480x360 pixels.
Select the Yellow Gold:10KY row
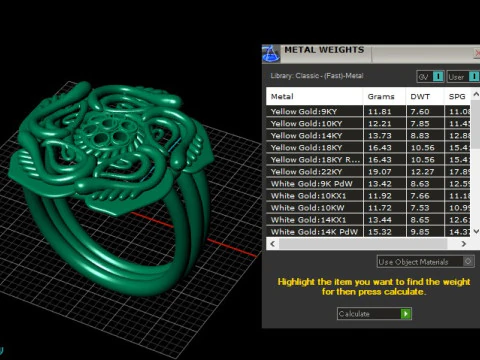[368, 123]
